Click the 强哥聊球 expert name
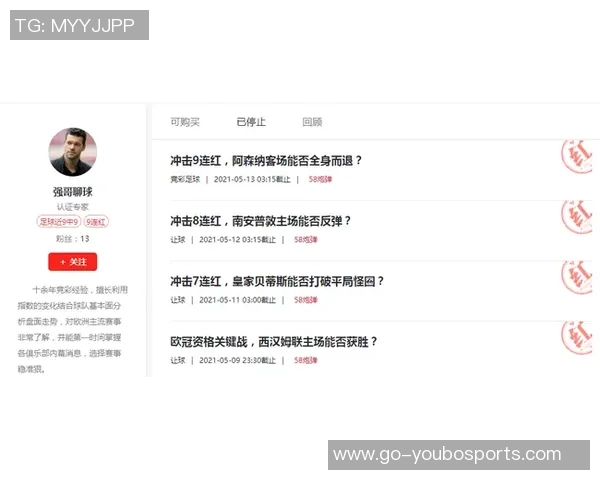600x480 pixels. (73, 191)
